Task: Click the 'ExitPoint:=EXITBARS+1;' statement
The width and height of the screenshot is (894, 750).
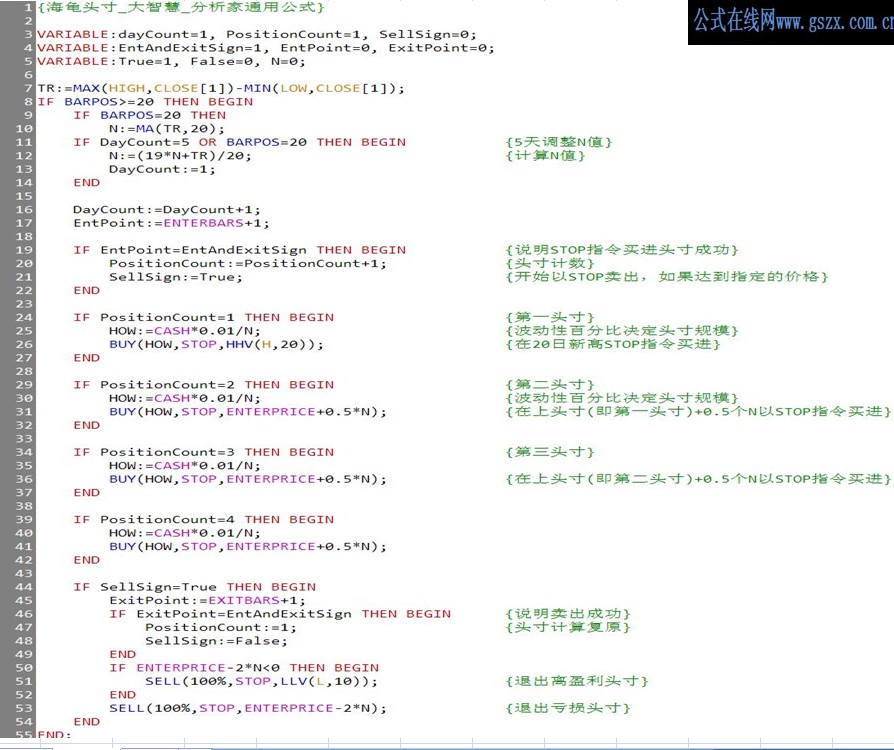Action: pos(208,601)
